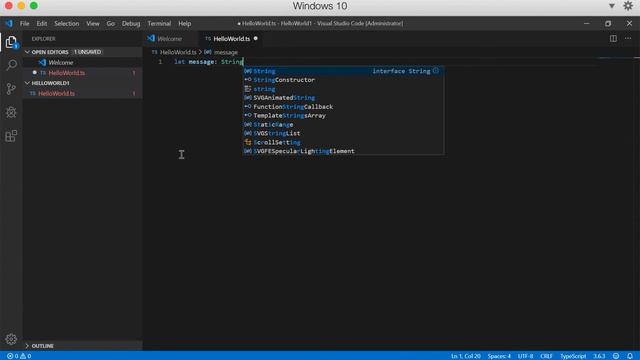Image resolution: width=640 pixels, height=360 pixels.
Task: Open the feedback smiley in status bar
Action: [x=616, y=356]
